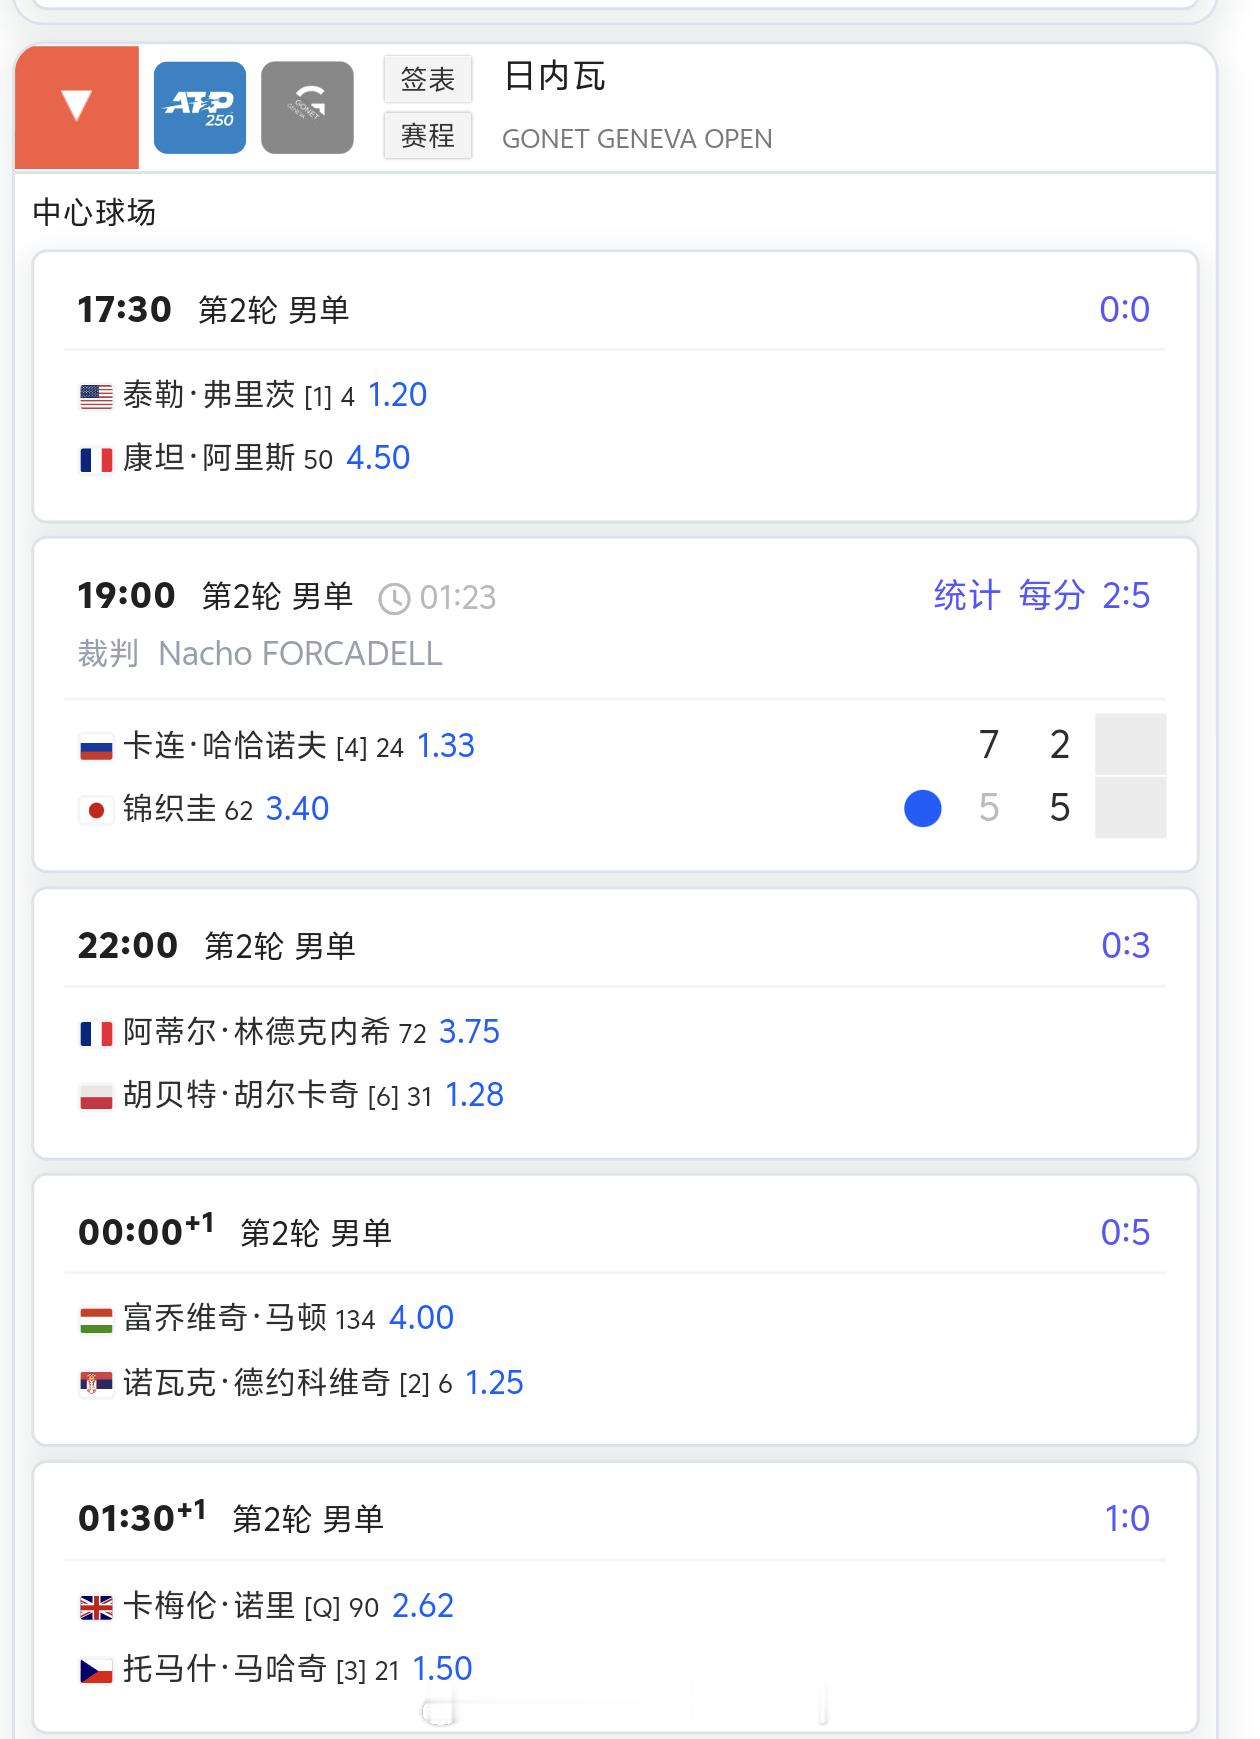This screenshot has height=1739, width=1260.
Task: Select the odds 3.40 for 锦织圭
Action: [297, 808]
